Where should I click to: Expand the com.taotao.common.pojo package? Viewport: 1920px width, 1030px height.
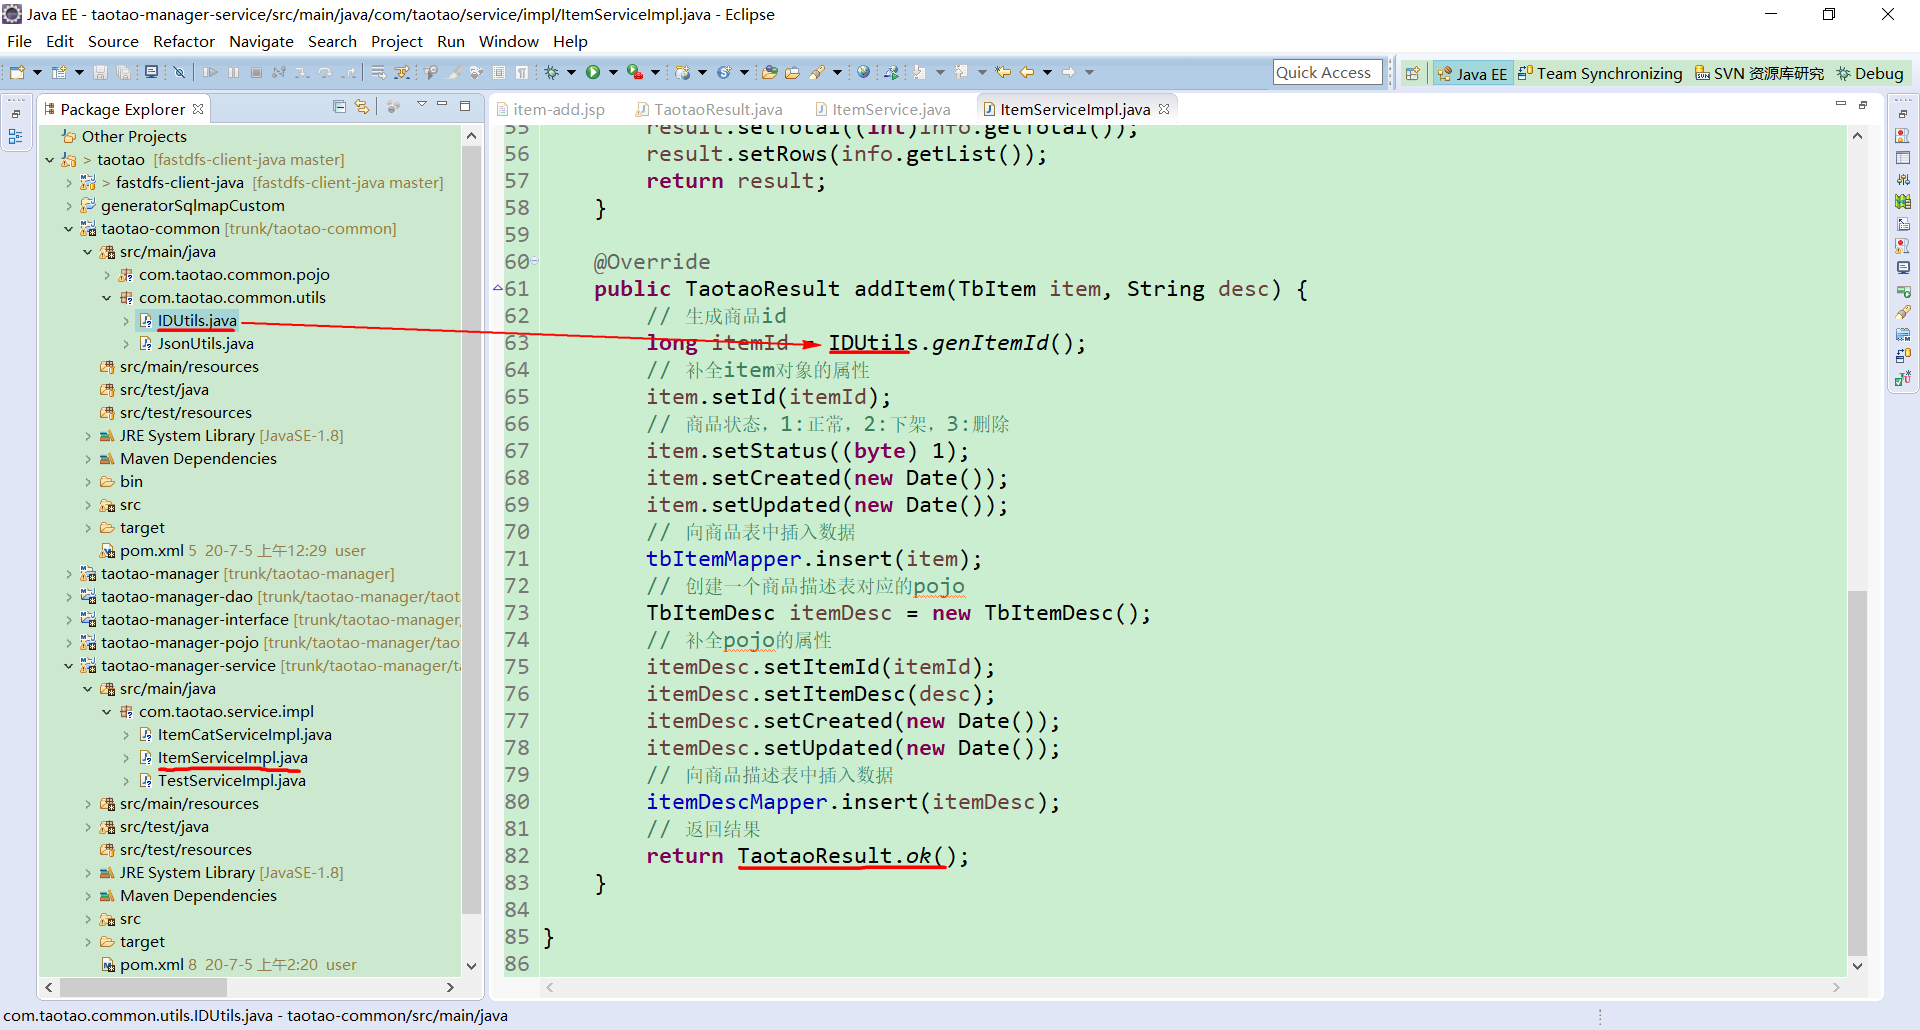107,275
